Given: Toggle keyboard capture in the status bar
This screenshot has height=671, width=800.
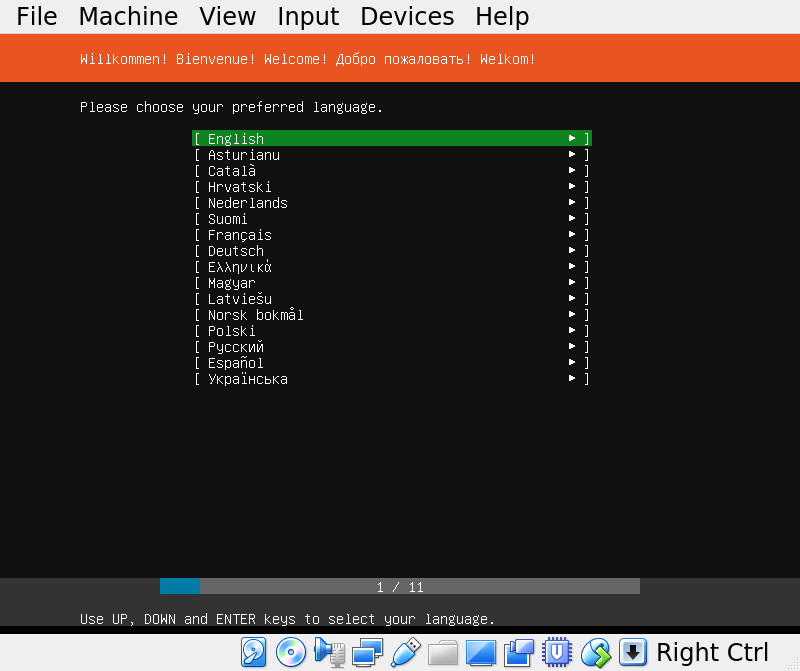Looking at the screenshot, I should 633,652.
